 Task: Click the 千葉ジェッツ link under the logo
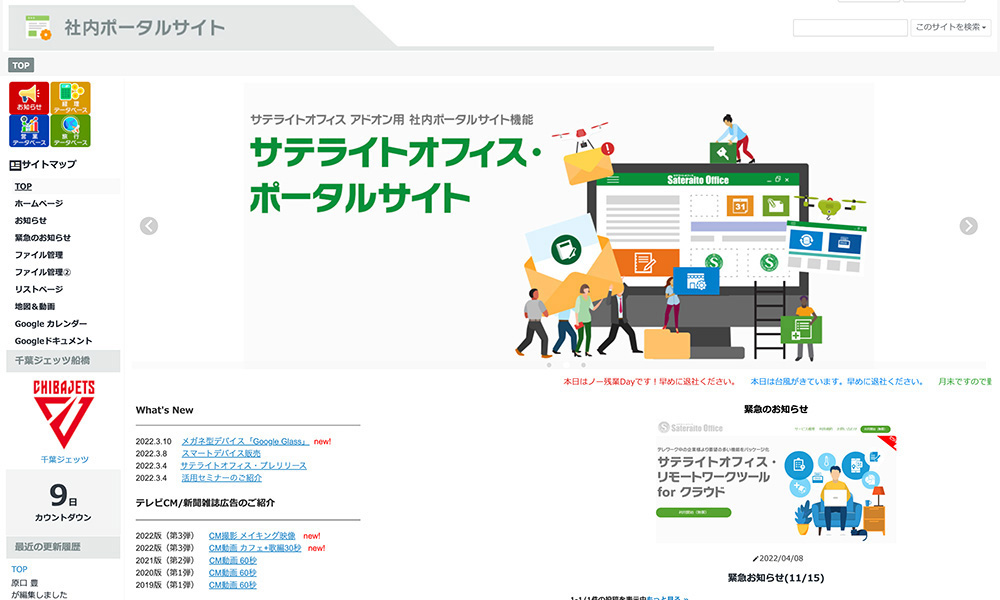pos(64,459)
